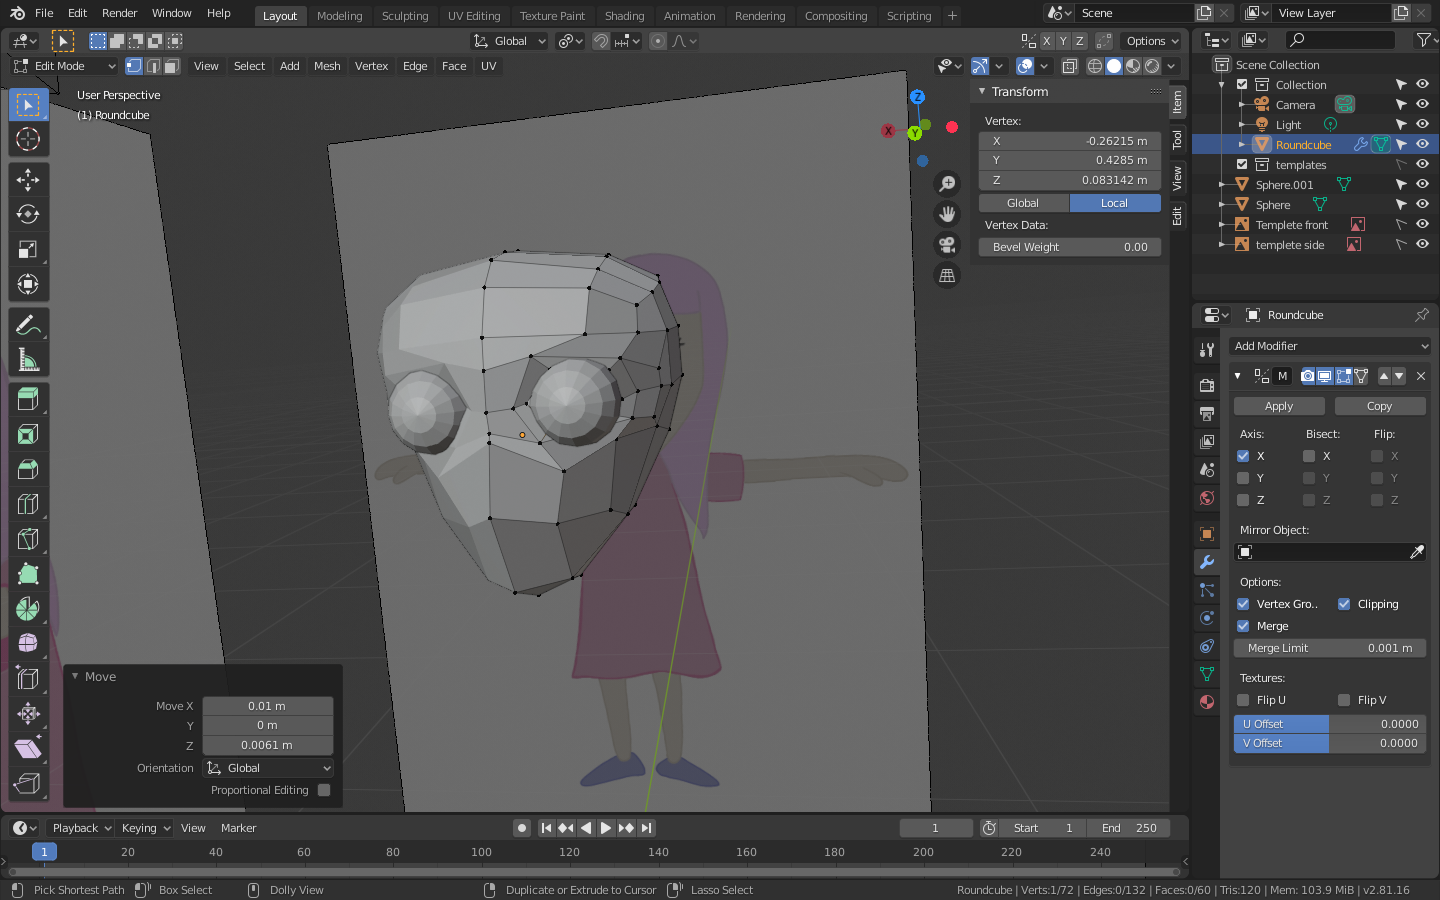Click the Cursor tool icon
Viewport: 1440px width, 900px height.
(28, 139)
